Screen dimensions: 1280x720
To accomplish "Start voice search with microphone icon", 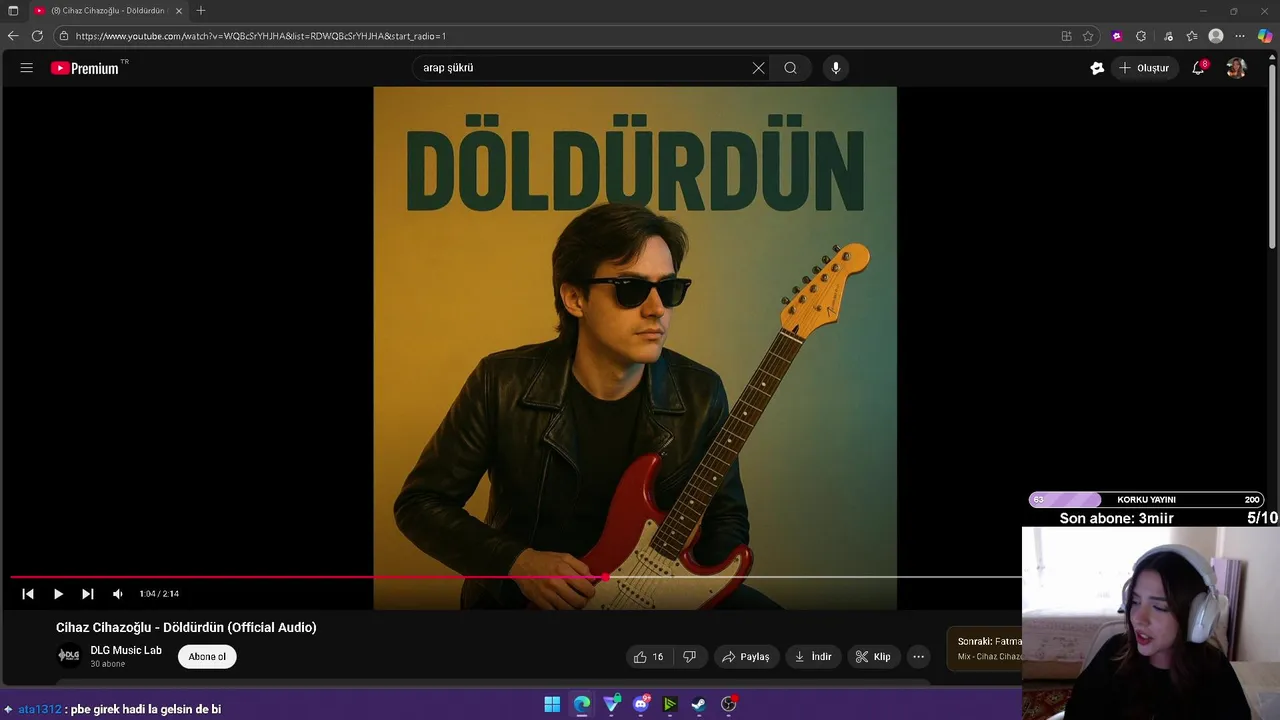I will click(x=836, y=68).
